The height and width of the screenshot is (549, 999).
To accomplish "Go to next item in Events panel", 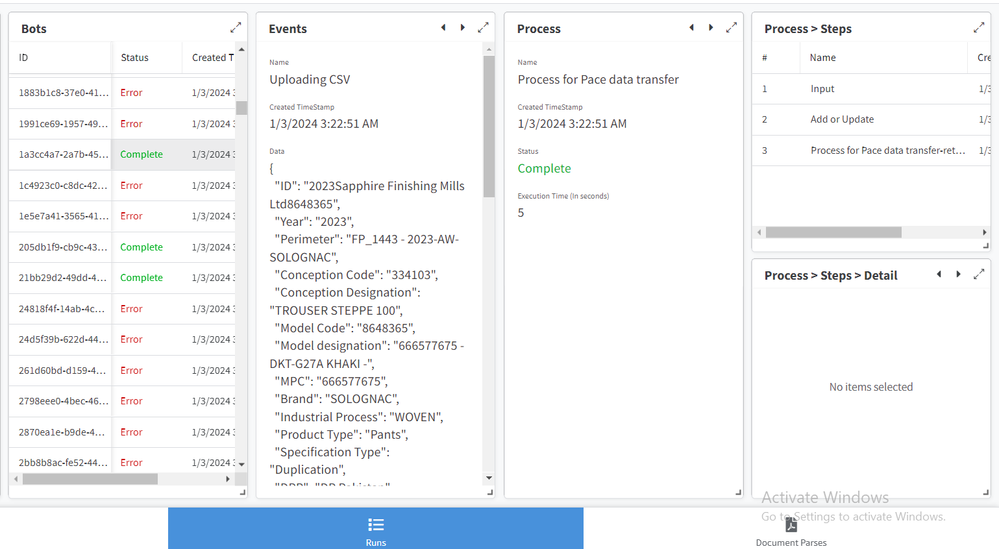I will coord(463,27).
